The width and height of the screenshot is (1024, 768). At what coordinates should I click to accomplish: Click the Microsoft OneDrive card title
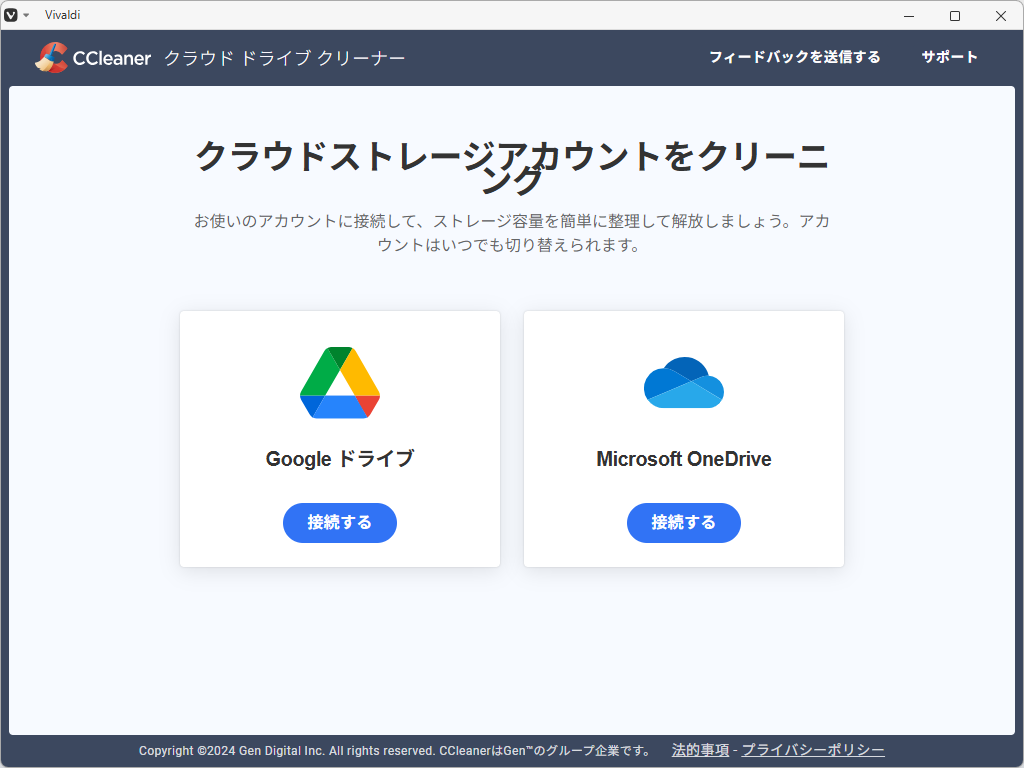pos(684,458)
